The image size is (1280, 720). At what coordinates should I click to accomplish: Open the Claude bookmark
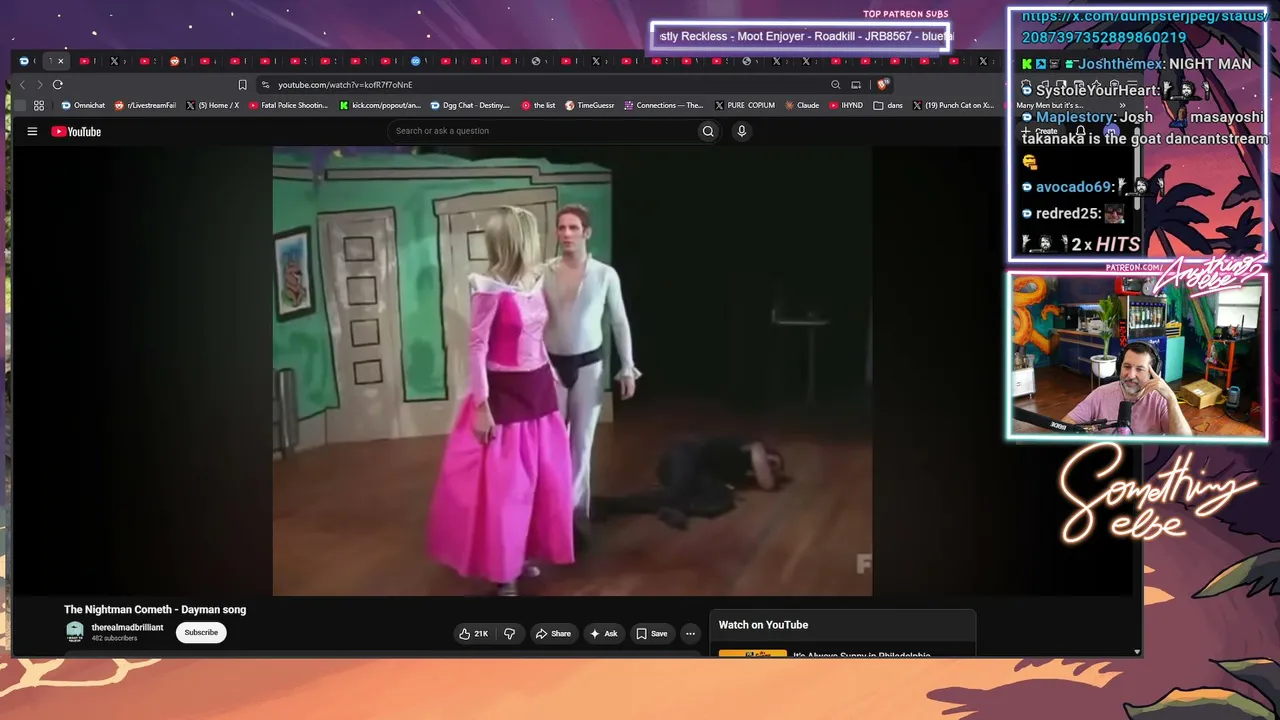pyautogui.click(x=802, y=105)
